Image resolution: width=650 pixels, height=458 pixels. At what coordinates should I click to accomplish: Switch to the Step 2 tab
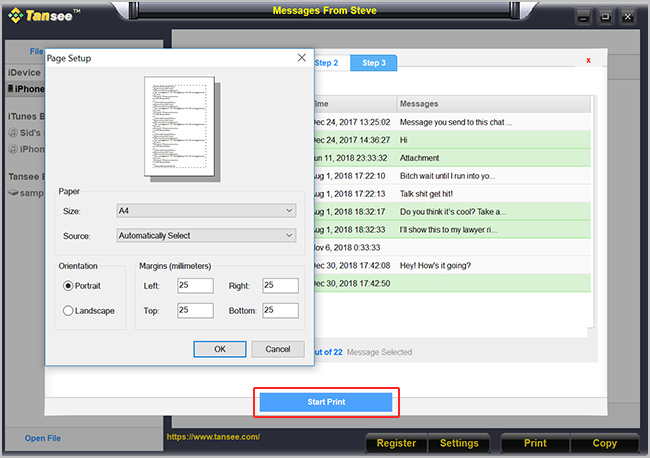[x=326, y=63]
